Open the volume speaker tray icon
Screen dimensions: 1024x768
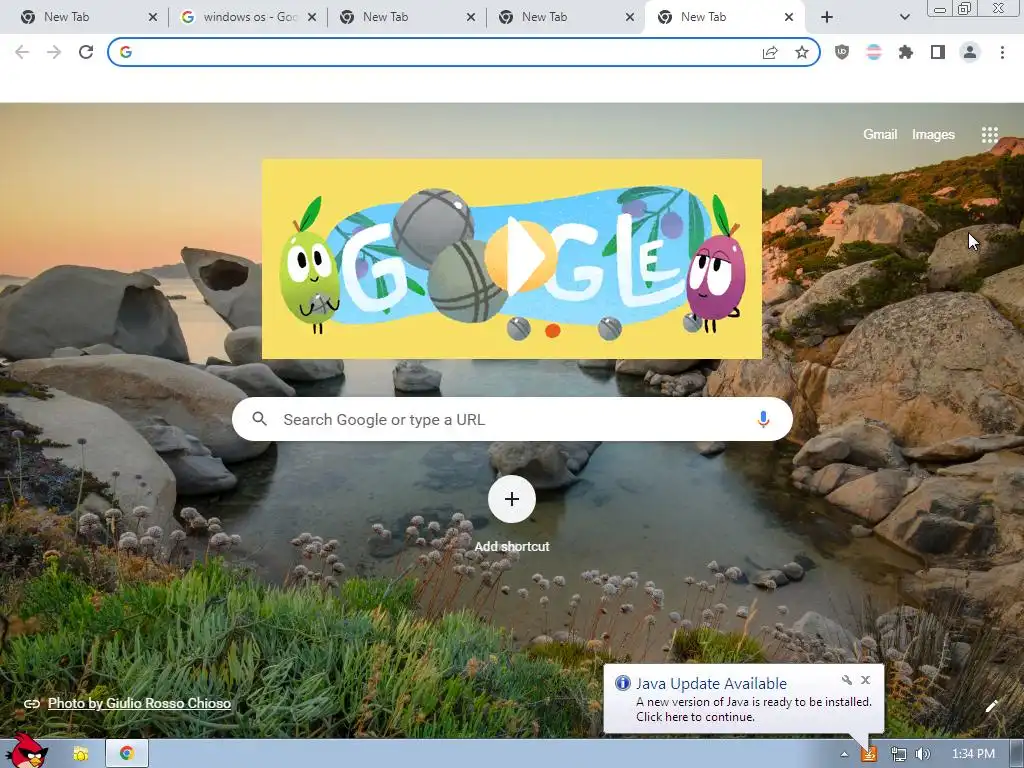[x=922, y=754]
